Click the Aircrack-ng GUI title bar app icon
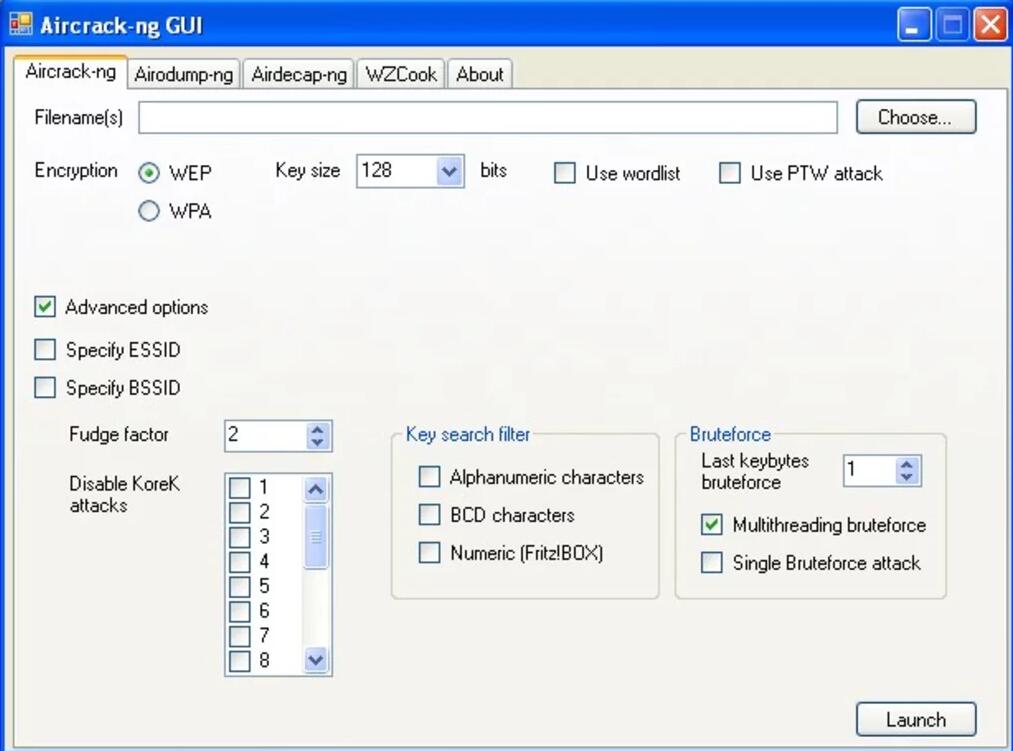Image resolution: width=1013 pixels, height=751 pixels. (x=20, y=23)
